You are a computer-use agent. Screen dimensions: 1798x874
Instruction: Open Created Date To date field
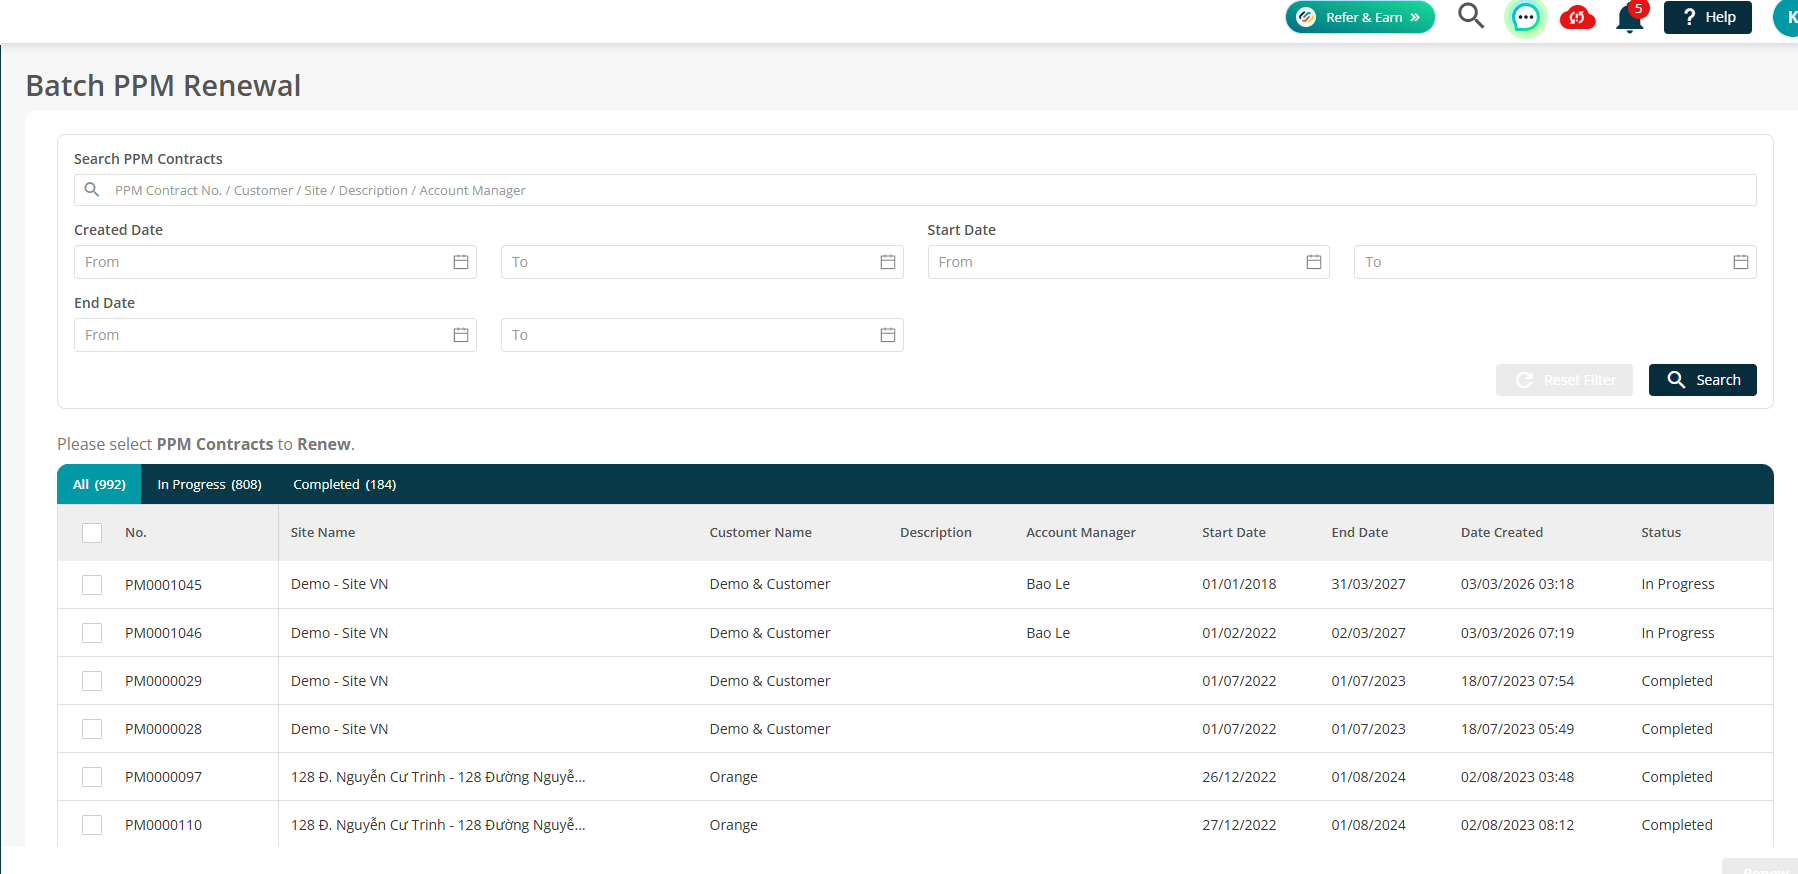pos(702,262)
